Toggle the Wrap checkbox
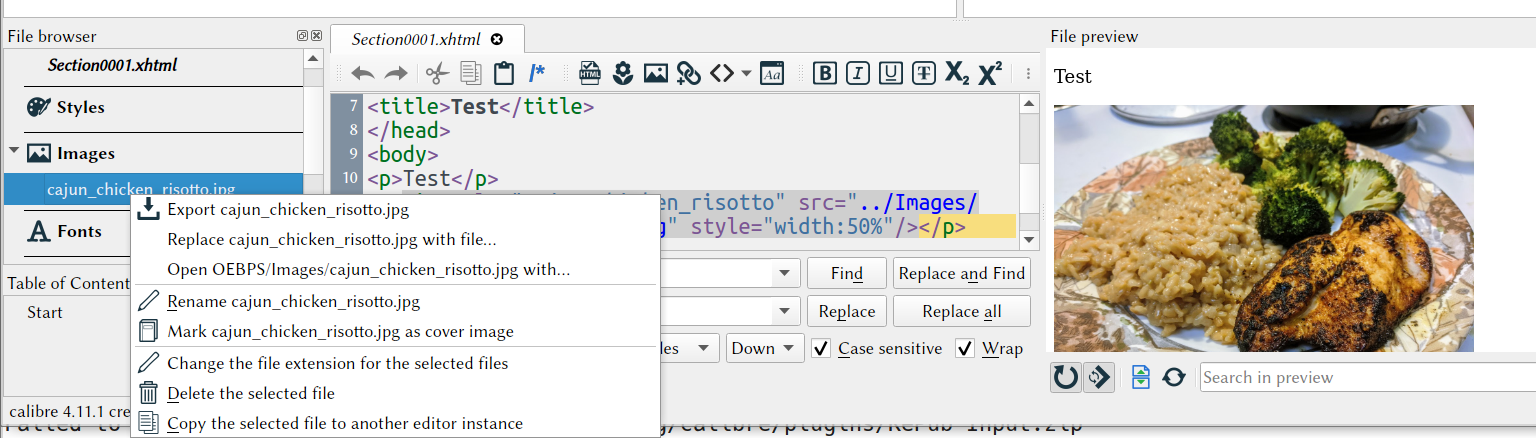Image resolution: width=1536 pixels, height=438 pixels. click(x=965, y=348)
